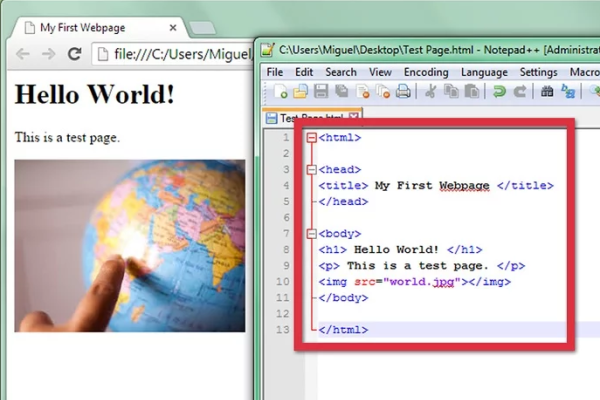Click the closing </body> tag on line 11
600x400 pixels.
click(343, 298)
